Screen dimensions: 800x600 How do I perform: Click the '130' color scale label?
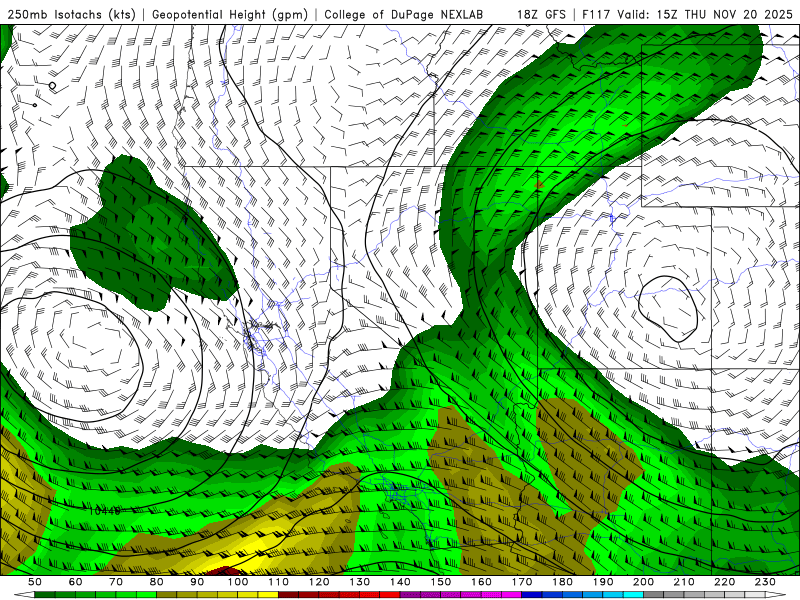pos(360,582)
